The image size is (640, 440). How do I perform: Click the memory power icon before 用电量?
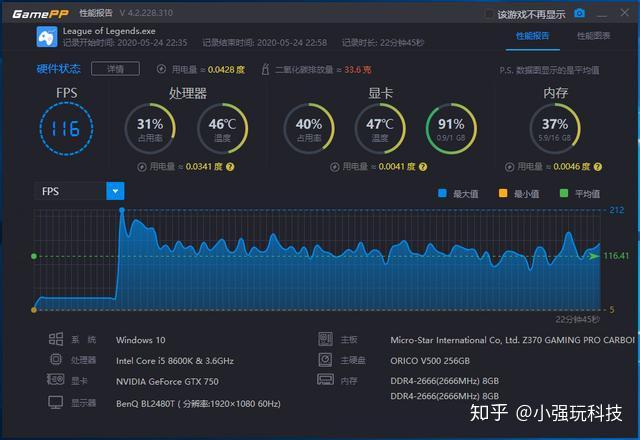click(509, 167)
